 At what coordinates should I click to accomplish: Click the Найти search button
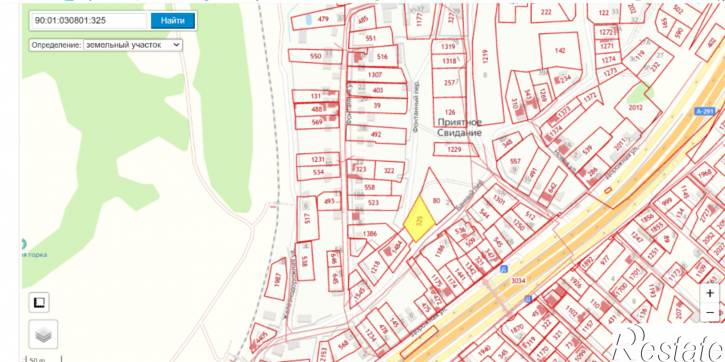[x=173, y=21]
